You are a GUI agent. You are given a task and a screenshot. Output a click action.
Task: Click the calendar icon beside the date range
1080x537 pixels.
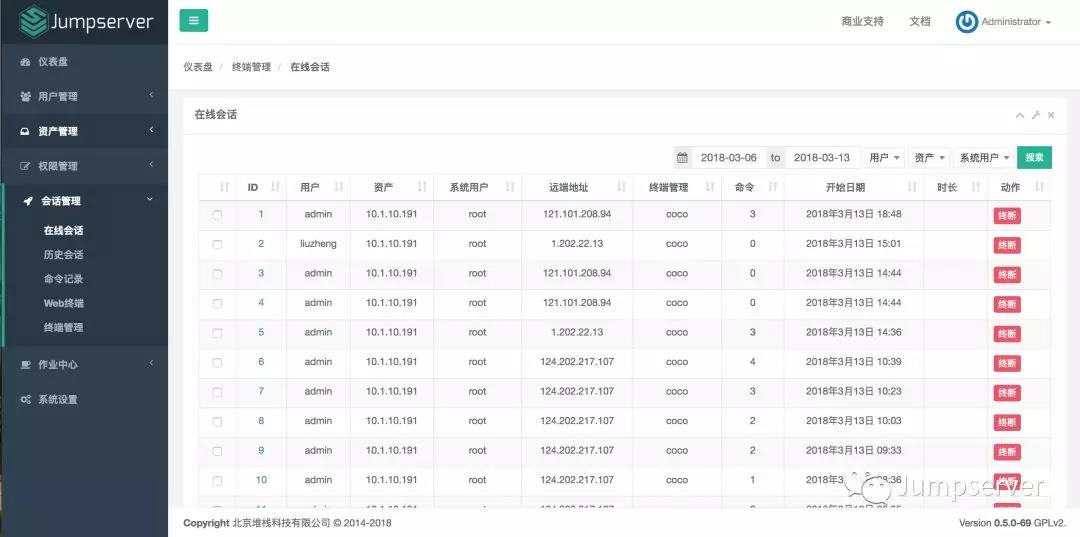click(682, 158)
